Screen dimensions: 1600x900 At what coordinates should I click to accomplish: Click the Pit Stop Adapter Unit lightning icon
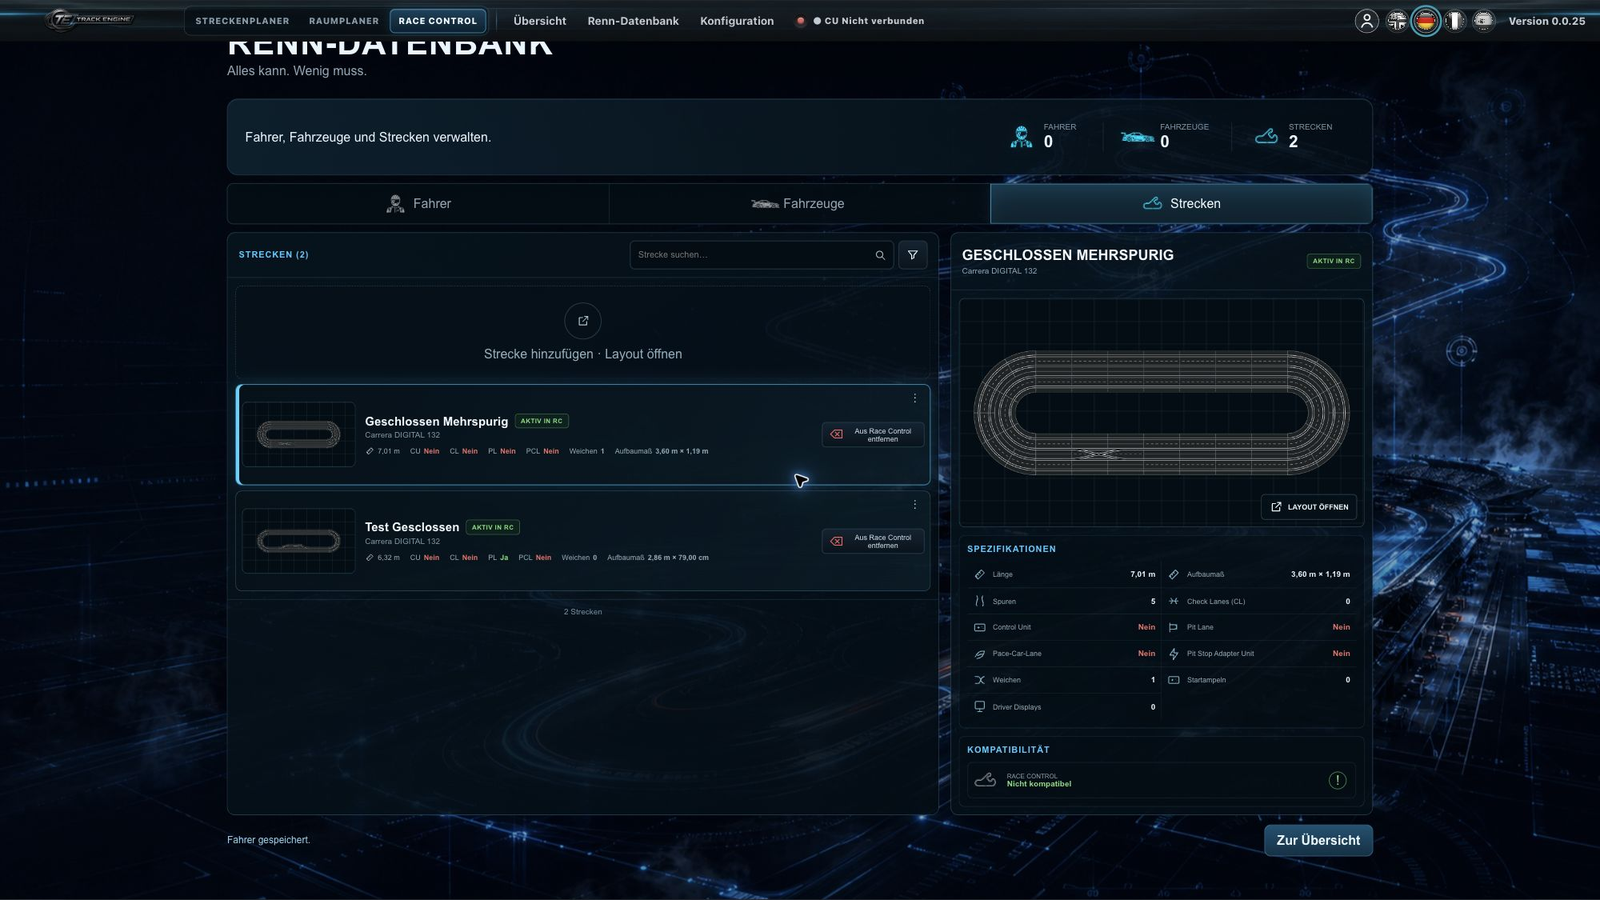(x=1173, y=653)
